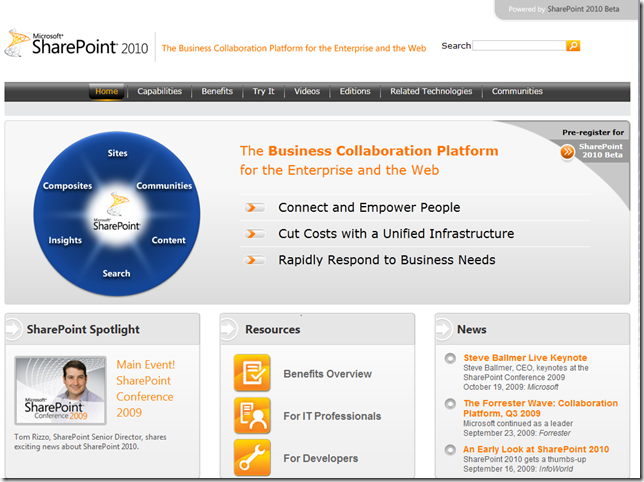Click the 'September 23, 2009: Forrester' text
The image size is (644, 482).
pyautogui.click(x=517, y=433)
